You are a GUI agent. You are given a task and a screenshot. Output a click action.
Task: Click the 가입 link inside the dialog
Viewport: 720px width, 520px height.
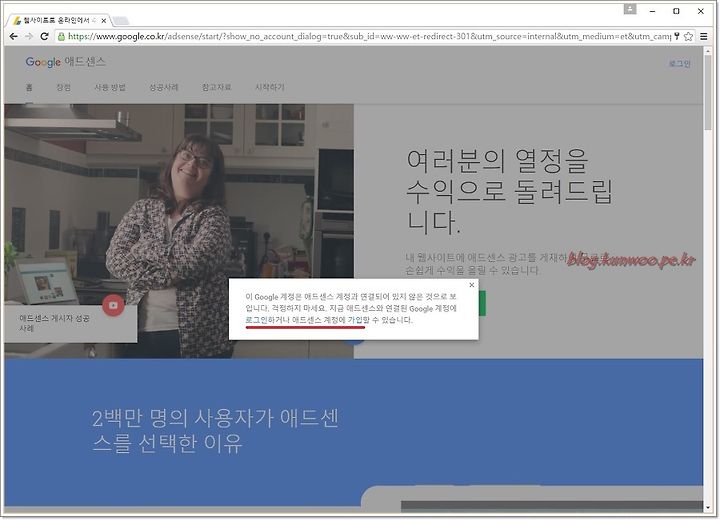click(x=355, y=320)
